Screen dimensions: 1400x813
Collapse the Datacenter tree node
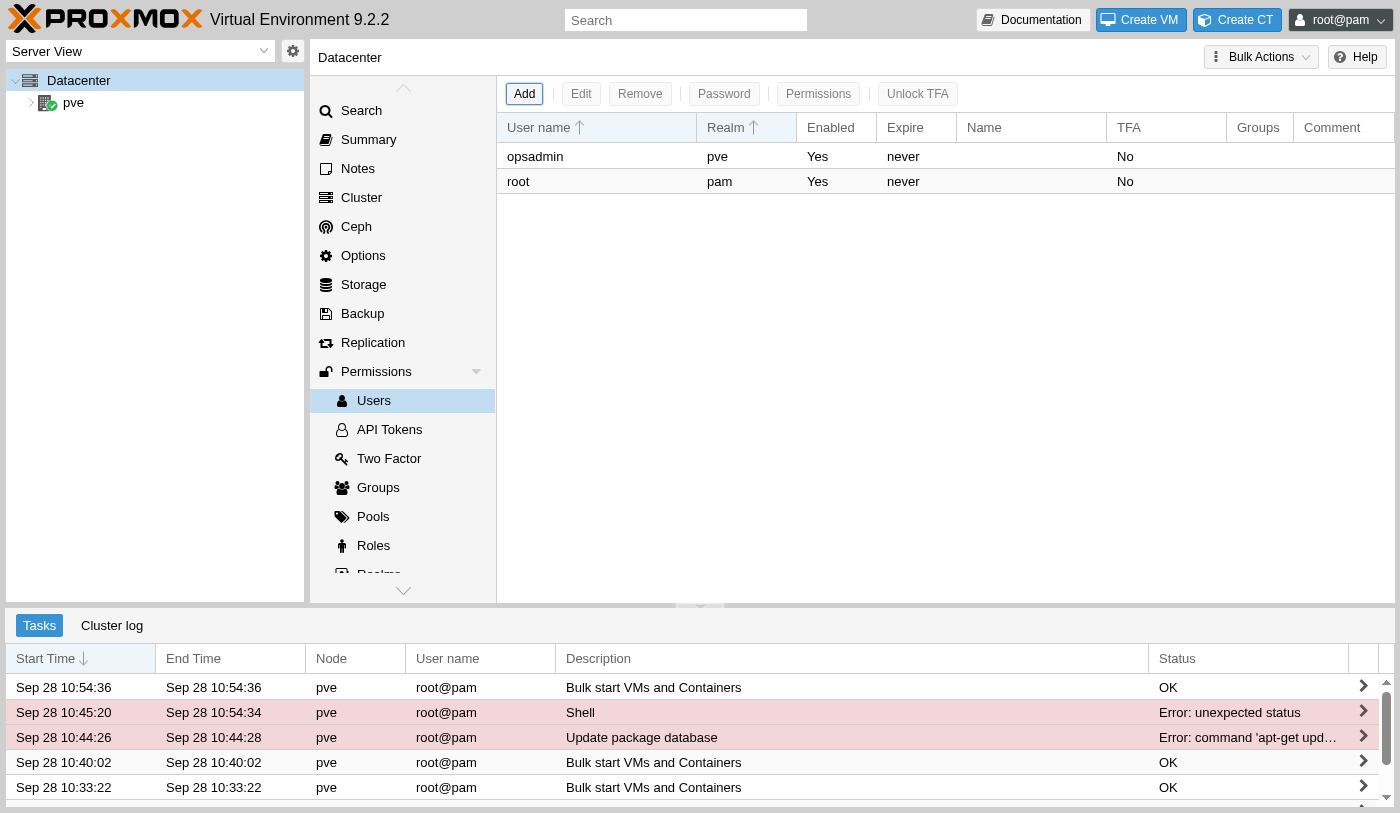[x=15, y=82]
